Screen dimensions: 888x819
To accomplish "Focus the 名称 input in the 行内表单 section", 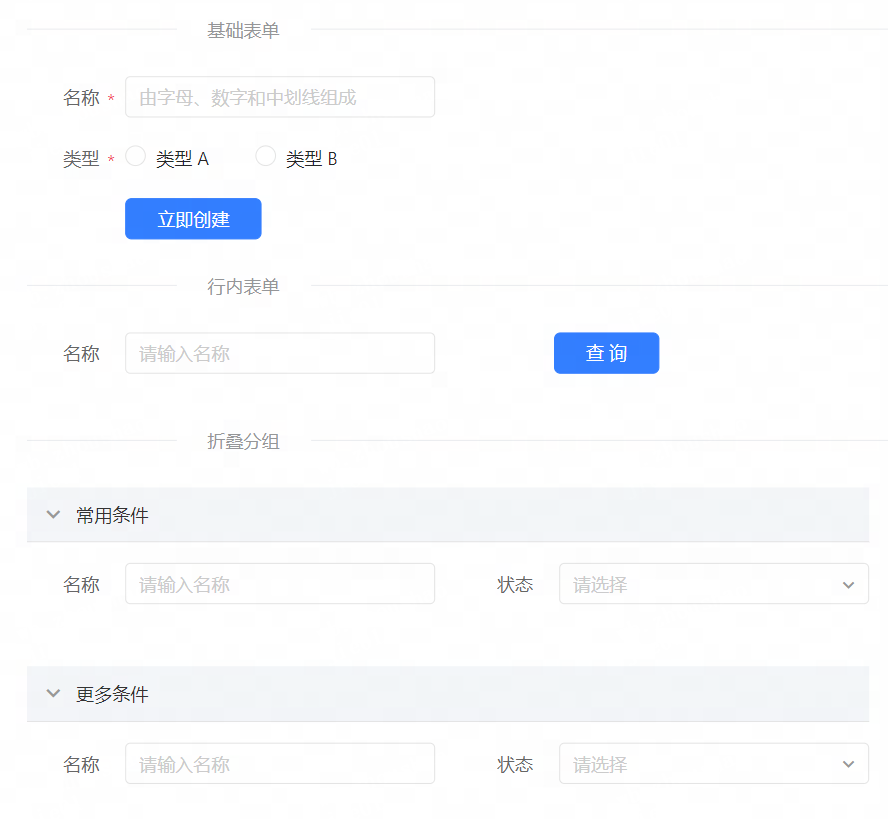I will (x=279, y=352).
